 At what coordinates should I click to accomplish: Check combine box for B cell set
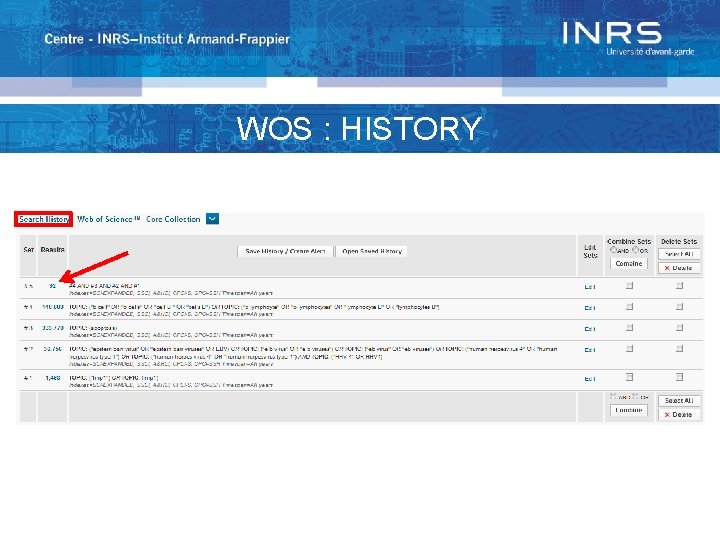tap(630, 306)
